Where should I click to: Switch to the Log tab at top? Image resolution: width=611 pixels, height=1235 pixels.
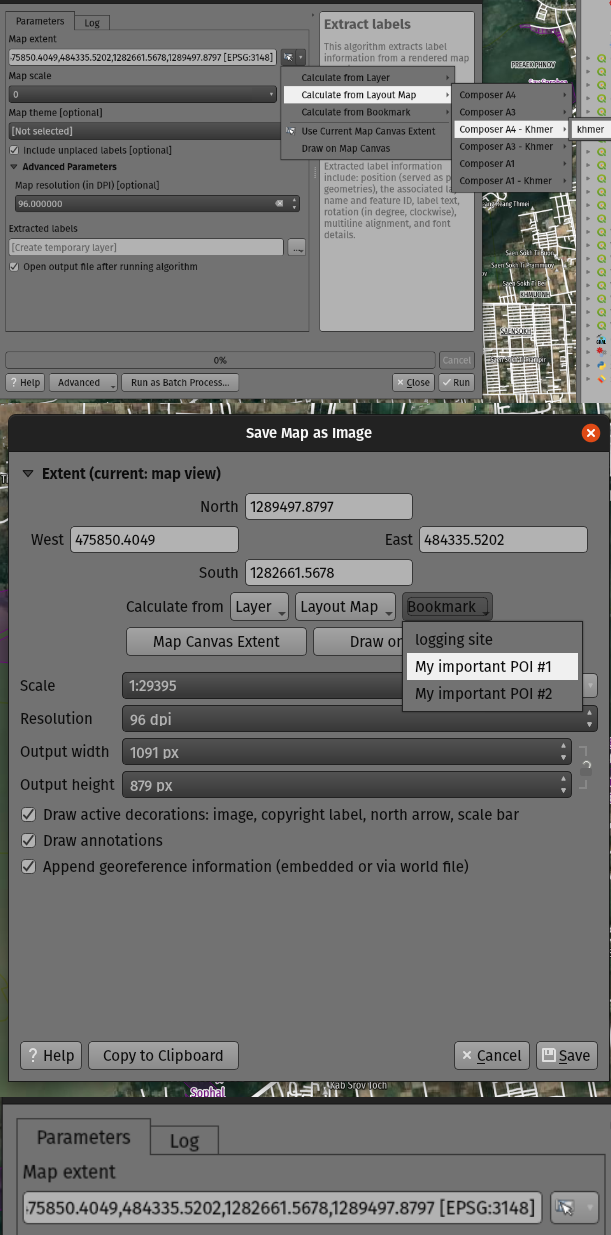[x=91, y=22]
